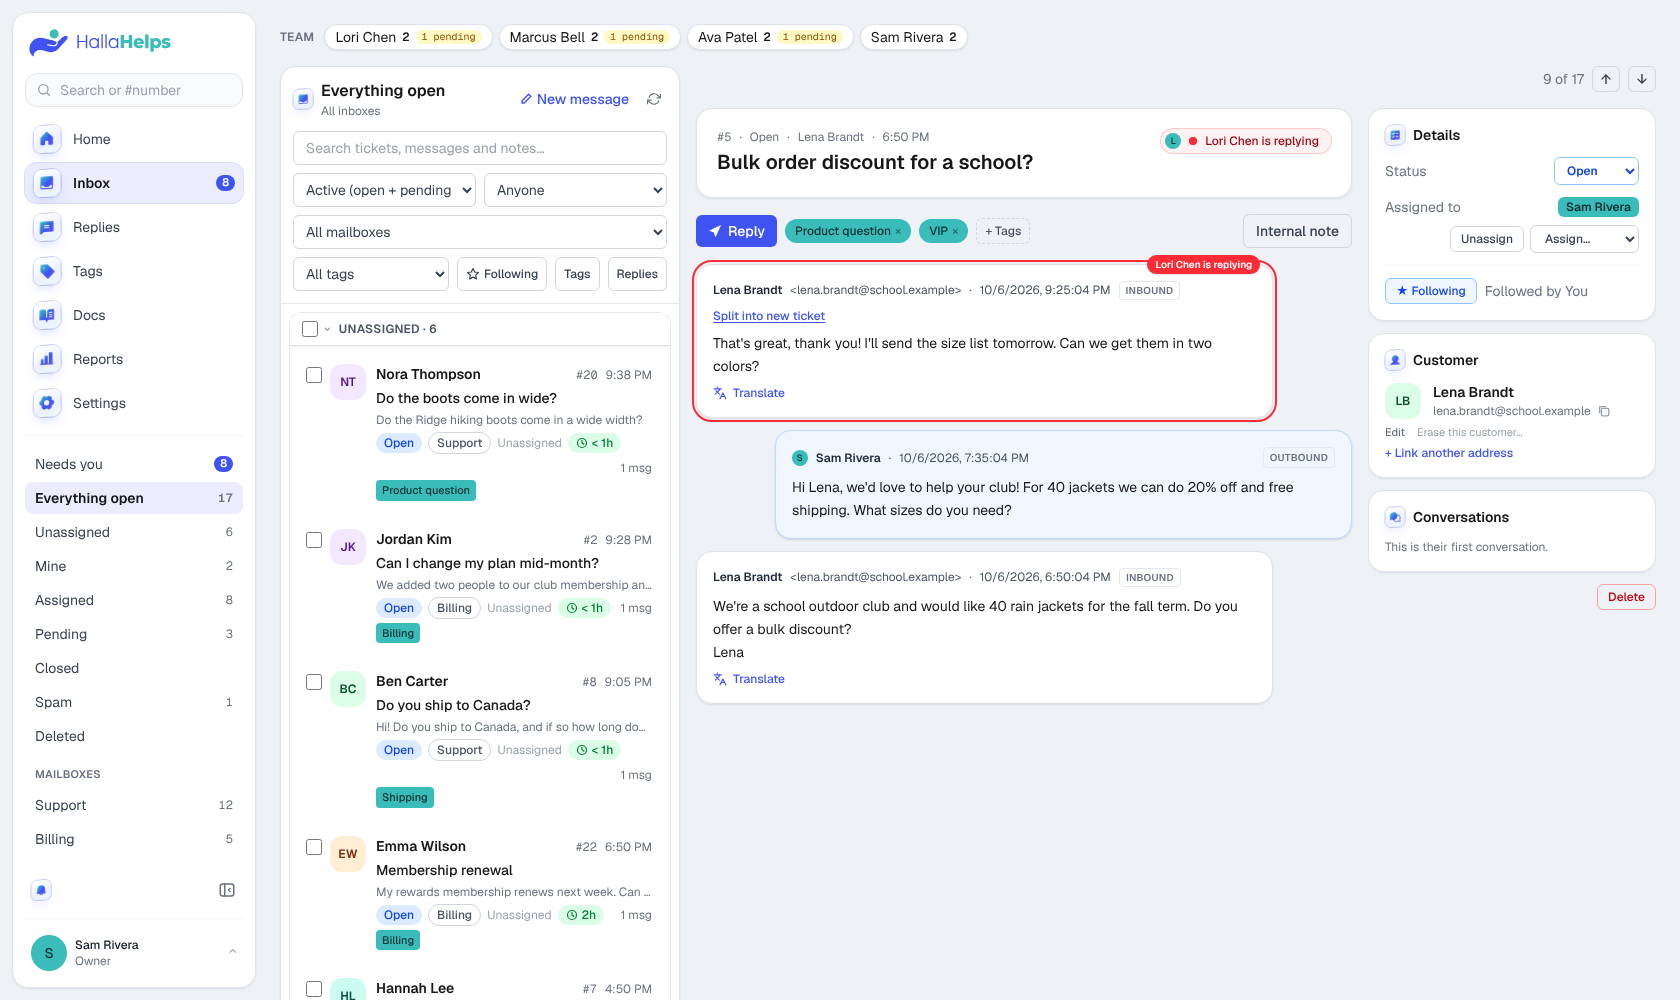Open the Settings gear in sidebar
This screenshot has width=1680, height=1000.
click(x=46, y=403)
